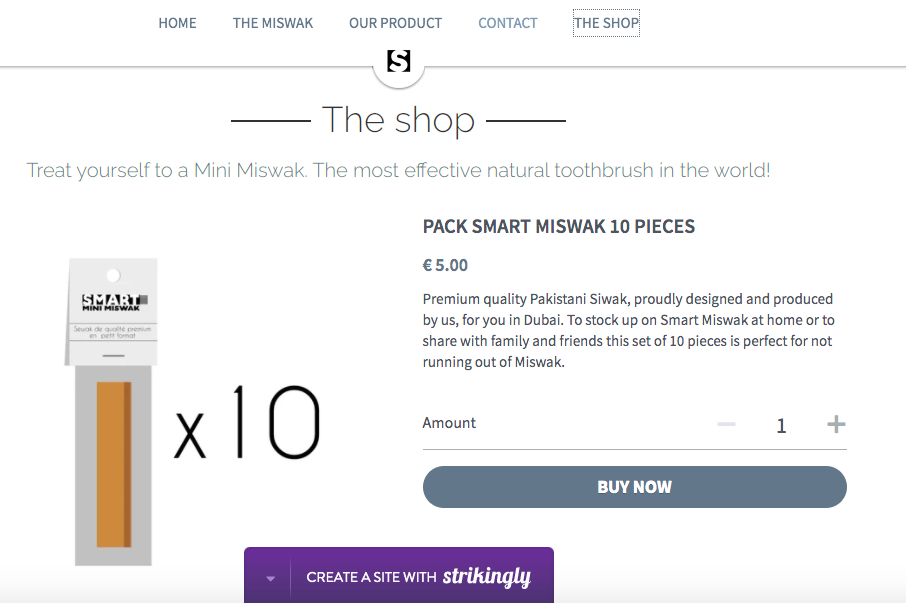Click the € 5.00 price label
The width and height of the screenshot is (906, 603).
coord(443,264)
